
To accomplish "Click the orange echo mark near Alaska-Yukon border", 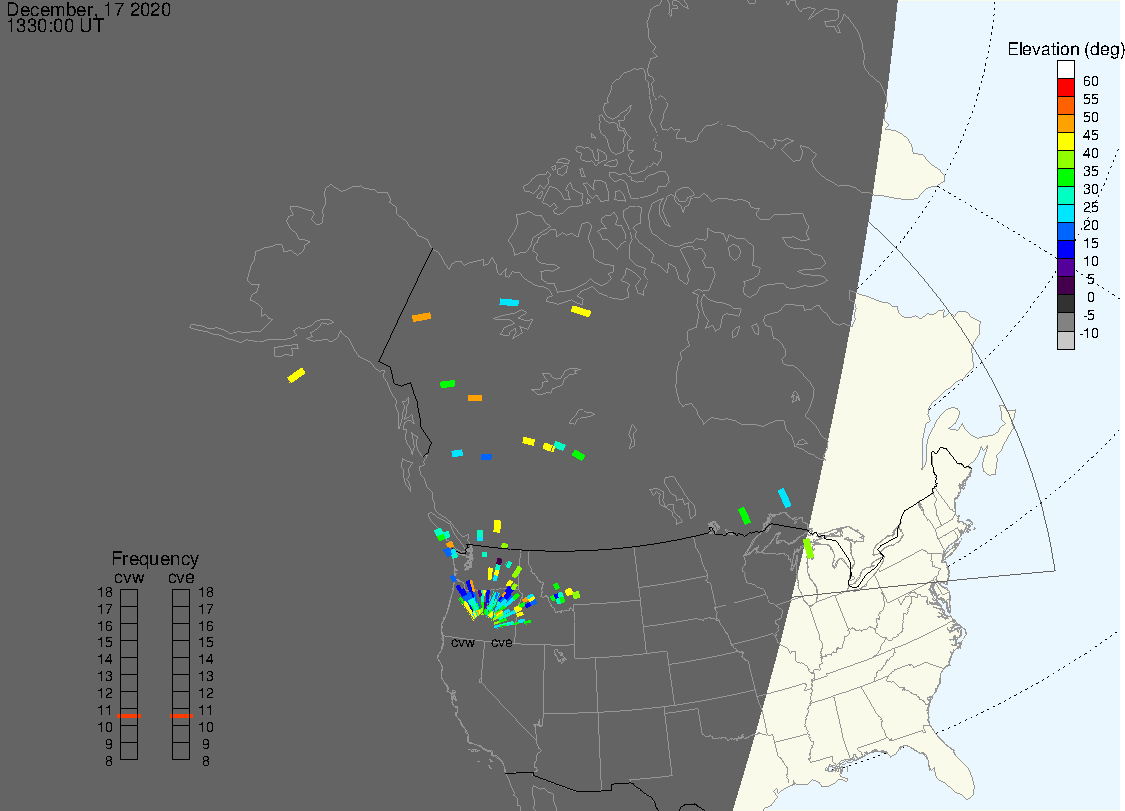I will (x=421, y=317).
